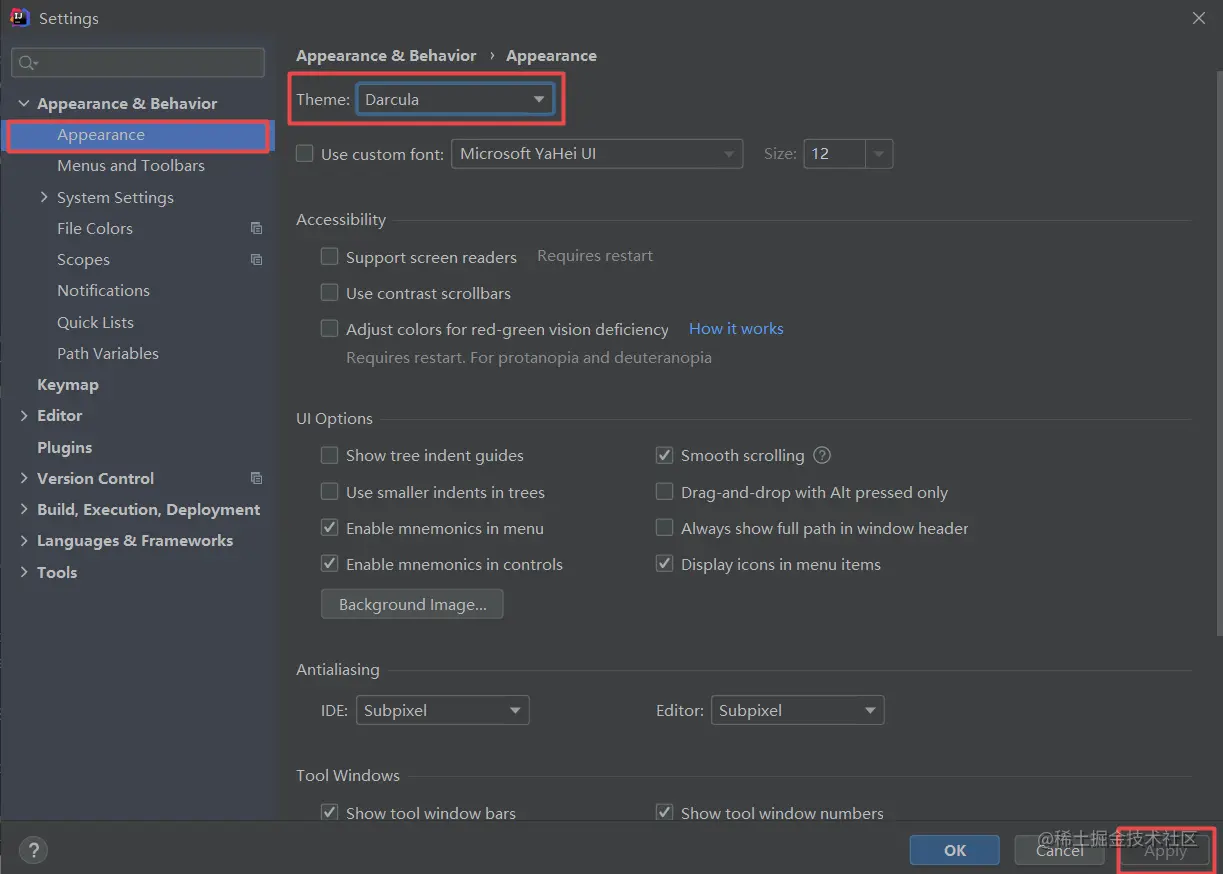Click the search magnifier icon
Screen dimensions: 1223x874
pyautogui.click(x=27, y=63)
